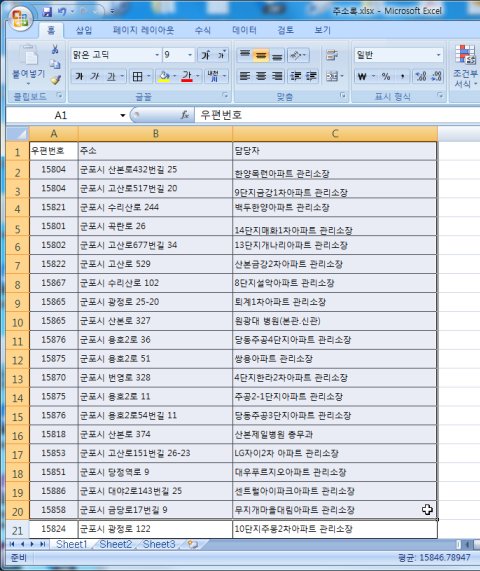
Task: Open the Borders tool icon
Action: pos(137,76)
